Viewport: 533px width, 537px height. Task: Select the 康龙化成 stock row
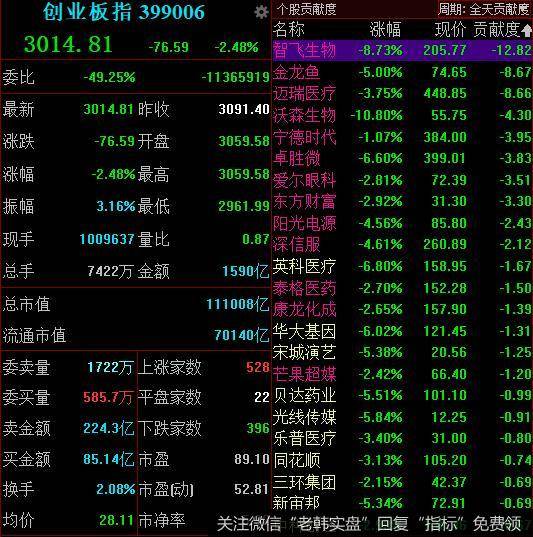point(402,309)
